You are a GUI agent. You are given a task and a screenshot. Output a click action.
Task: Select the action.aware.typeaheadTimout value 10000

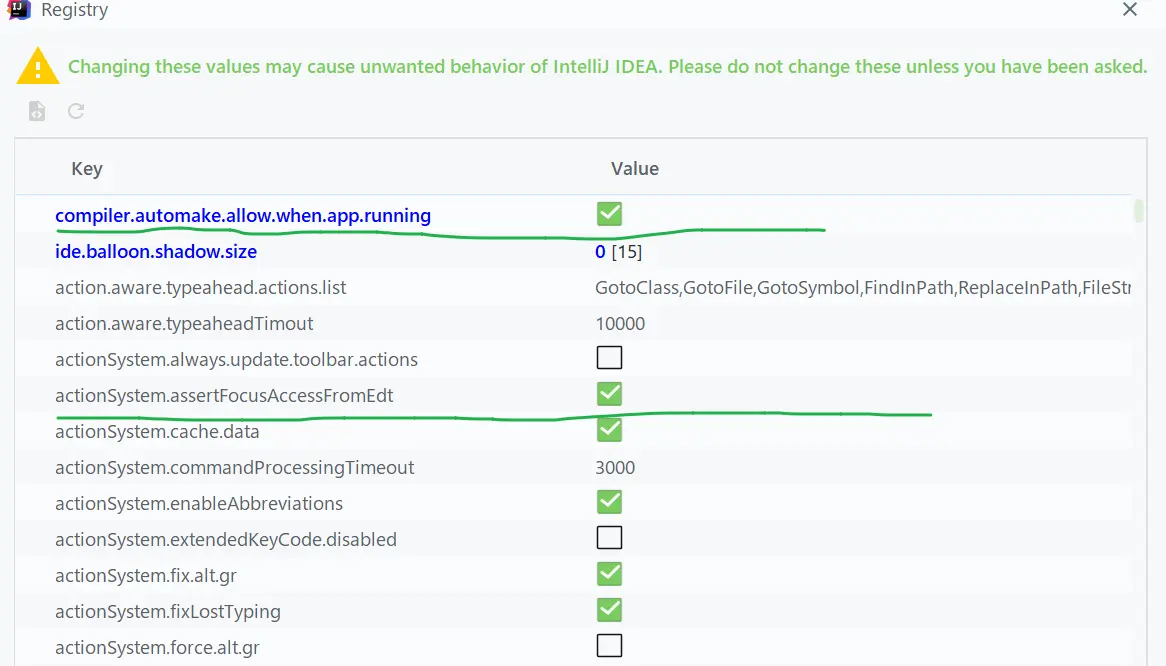point(620,324)
